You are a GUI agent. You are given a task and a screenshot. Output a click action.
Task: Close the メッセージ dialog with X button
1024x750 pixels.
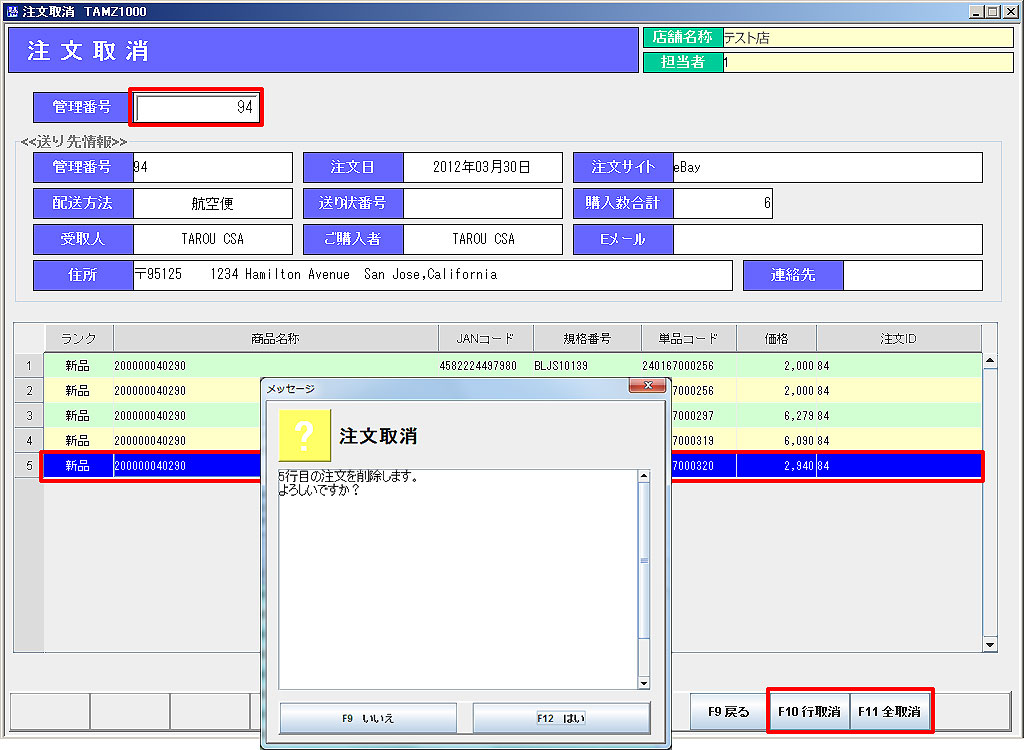pos(647,386)
